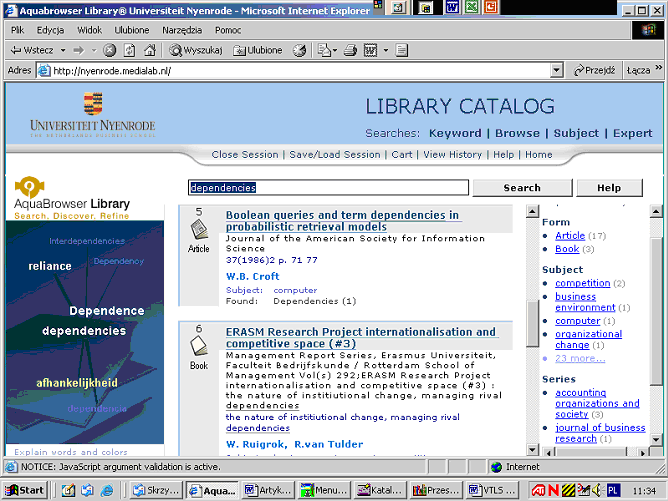
Task: Click the Windows Start button
Action: pyautogui.click(x=26, y=490)
